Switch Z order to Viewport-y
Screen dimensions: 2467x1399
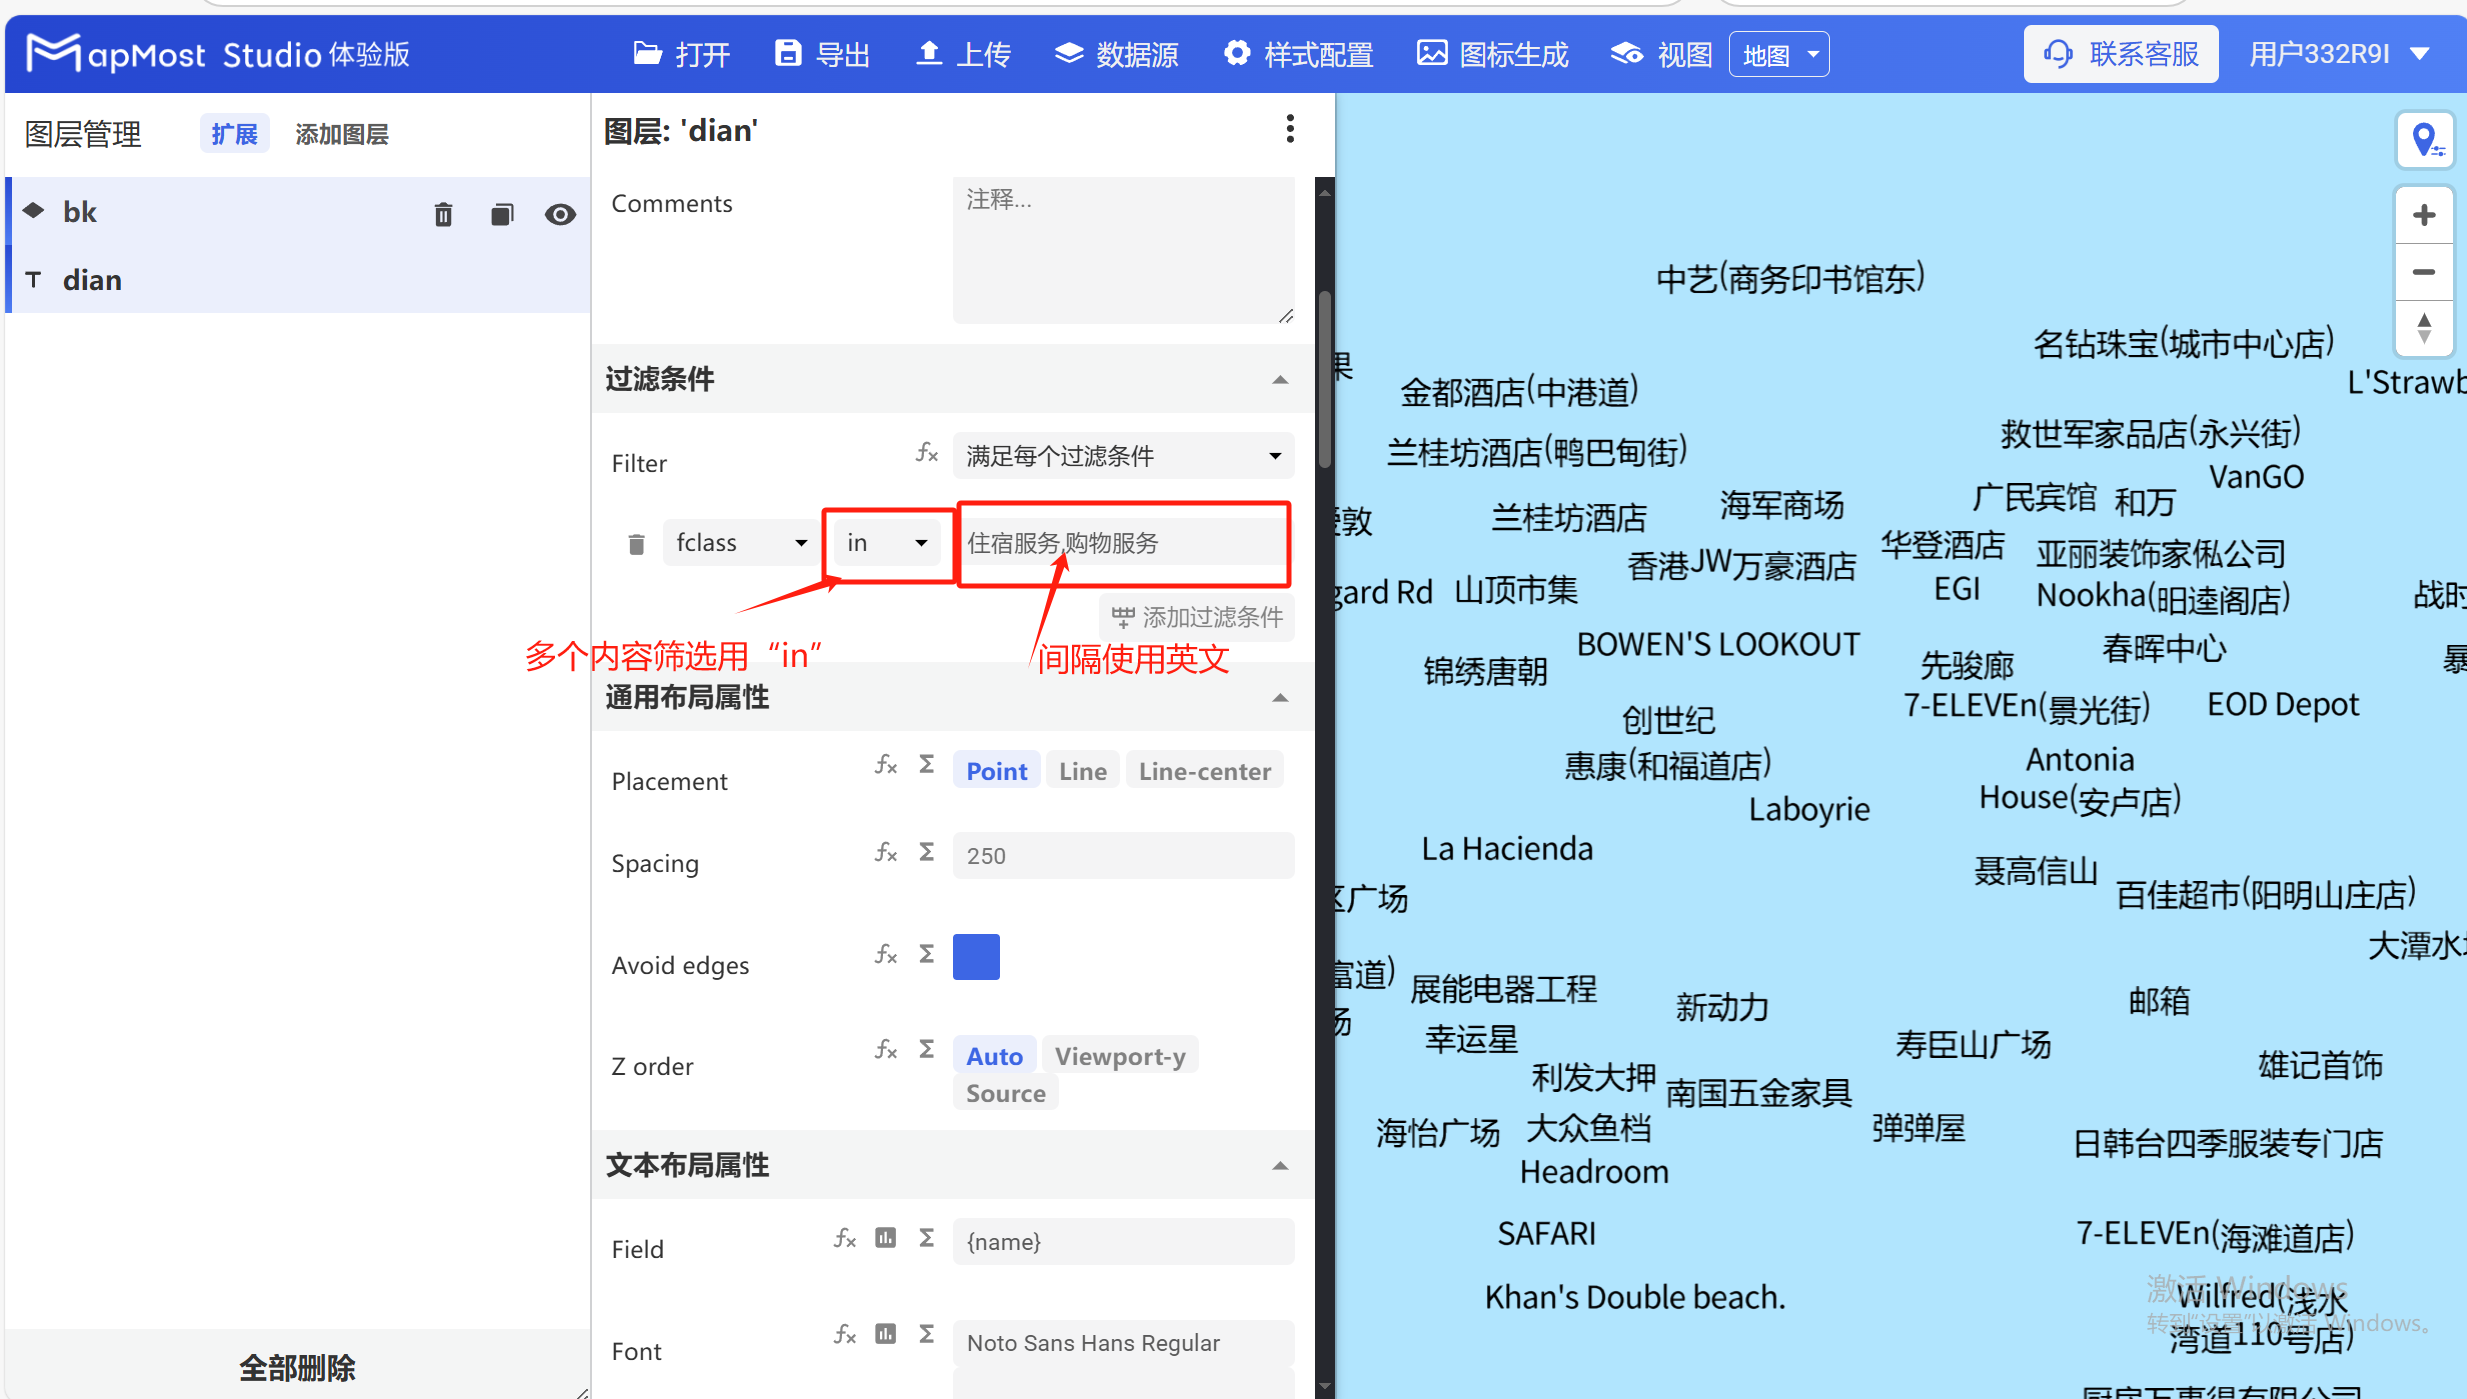tap(1120, 1055)
